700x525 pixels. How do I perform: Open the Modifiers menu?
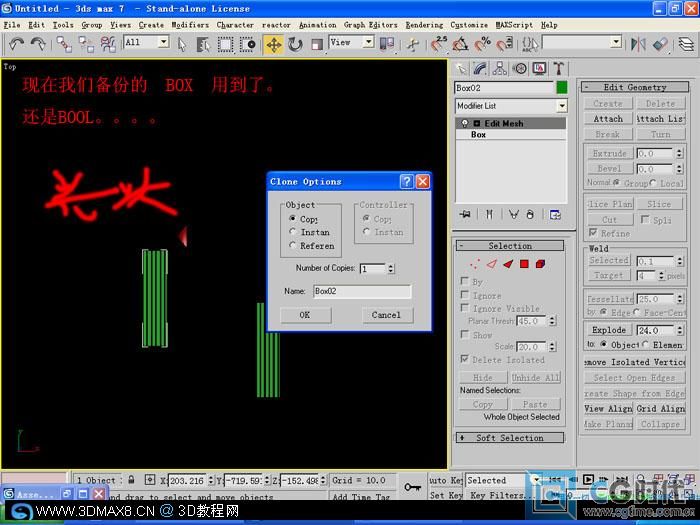(x=190, y=25)
